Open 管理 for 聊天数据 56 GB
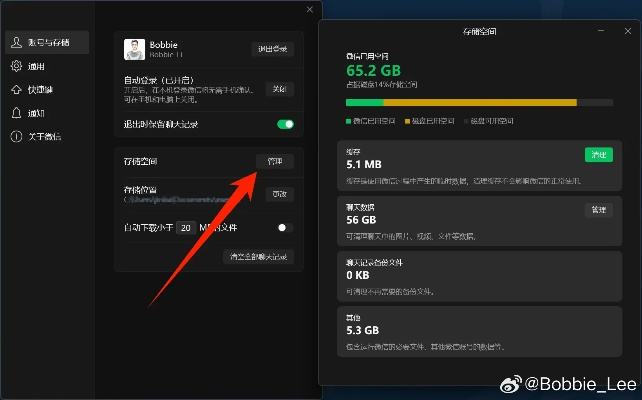642x400 pixels. 598,210
